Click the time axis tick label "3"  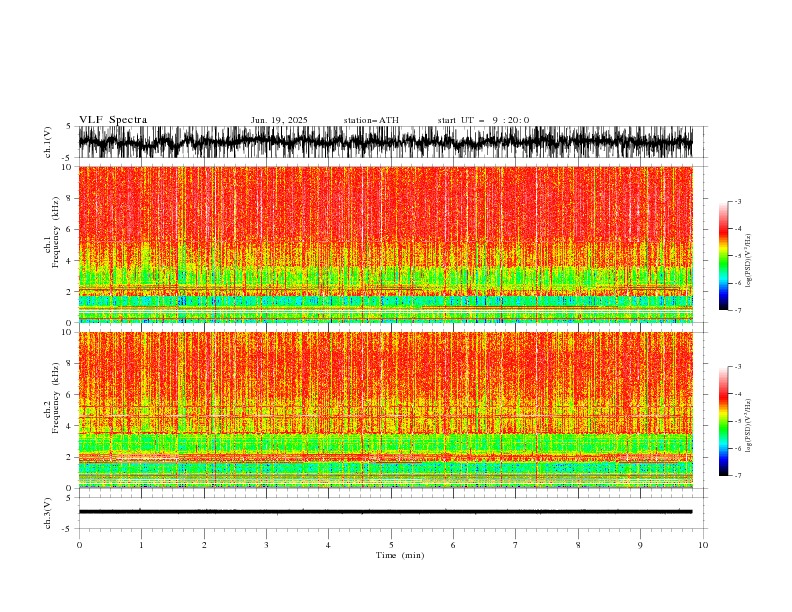(266, 545)
